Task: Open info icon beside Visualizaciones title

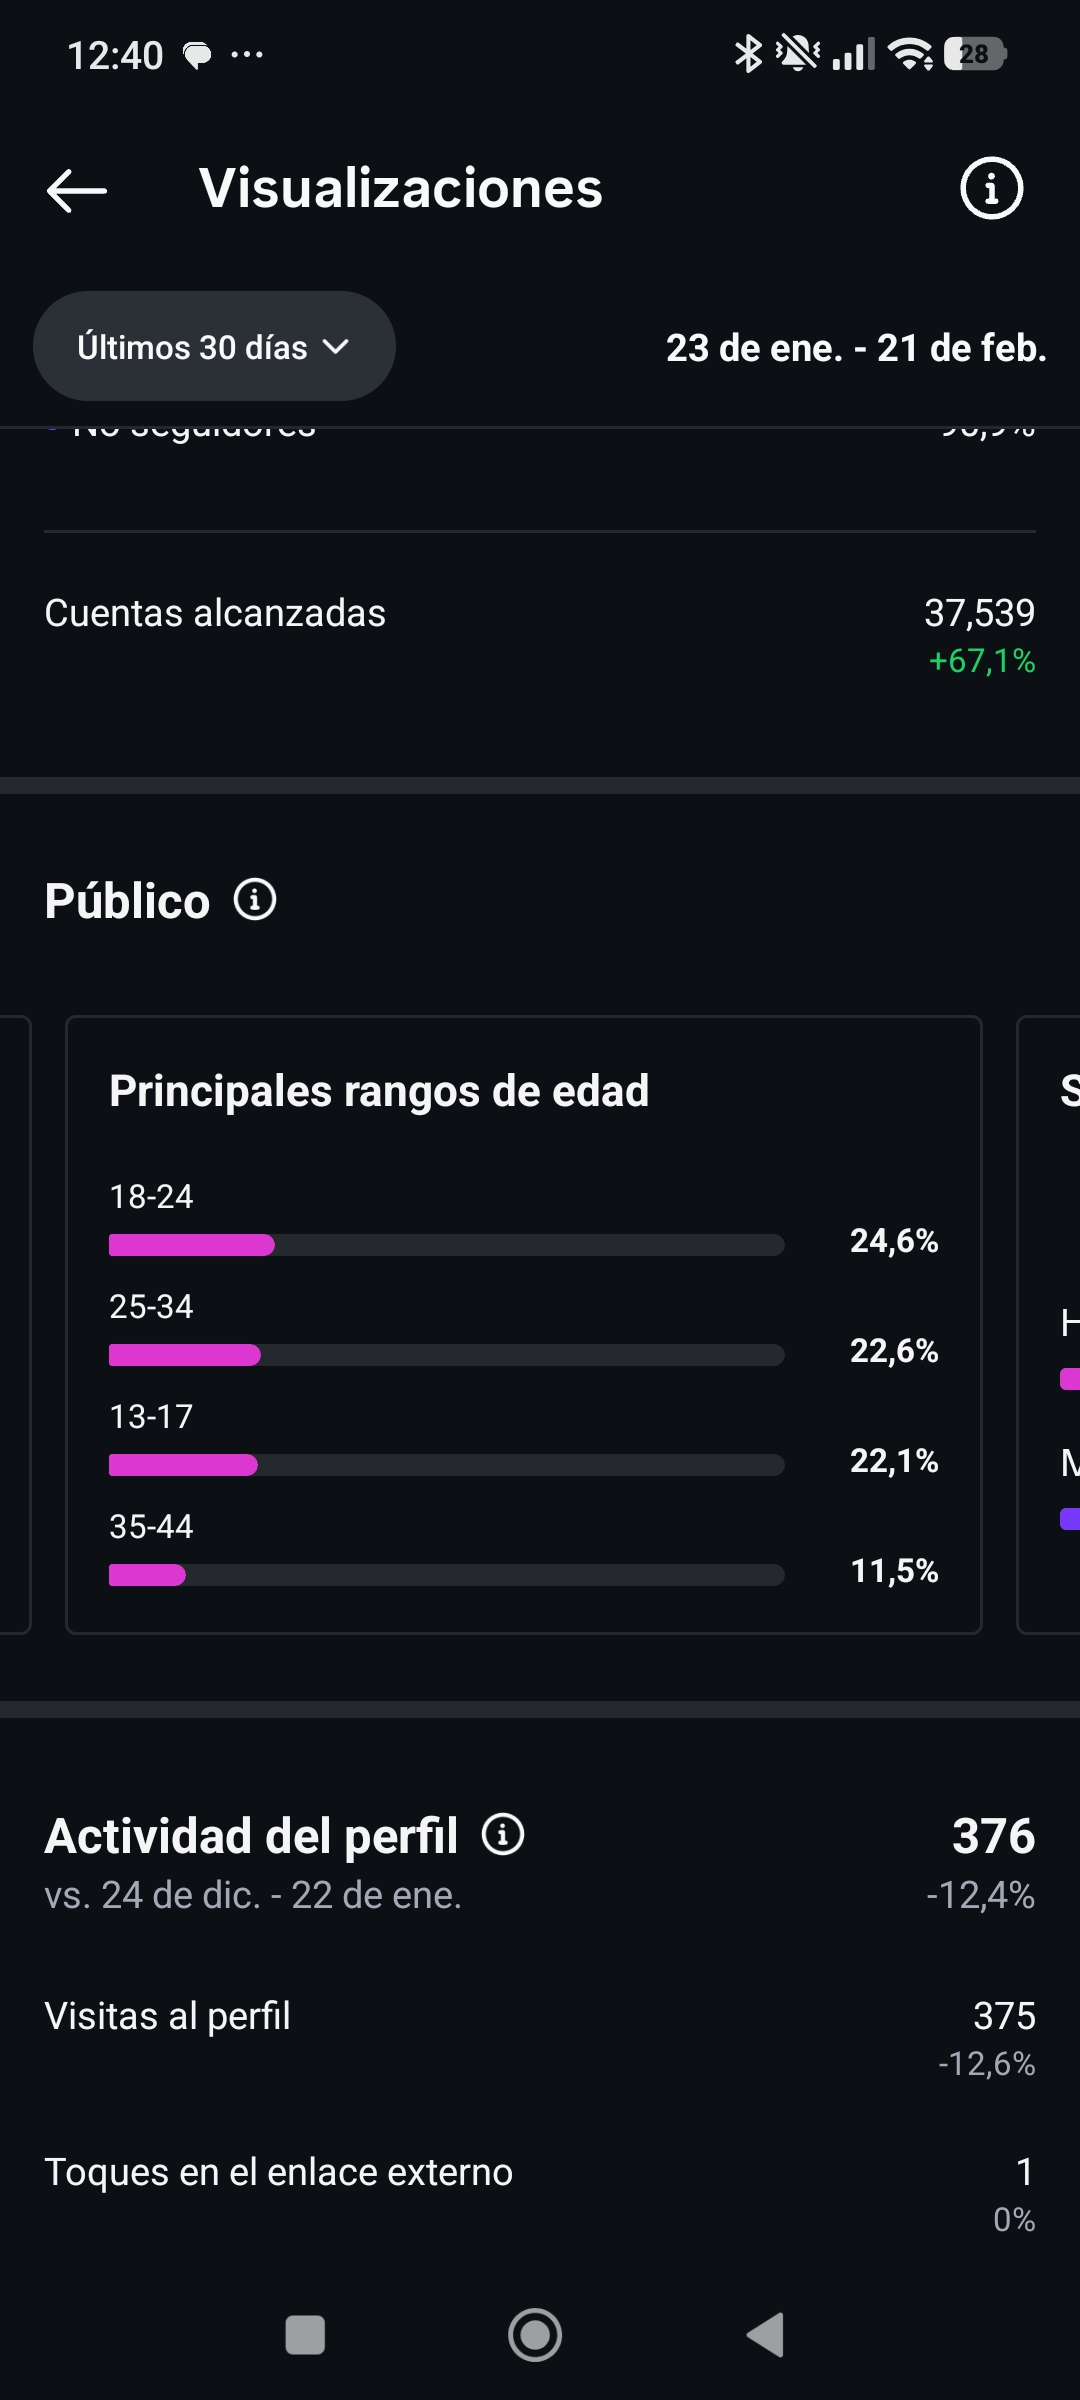Action: tap(991, 188)
